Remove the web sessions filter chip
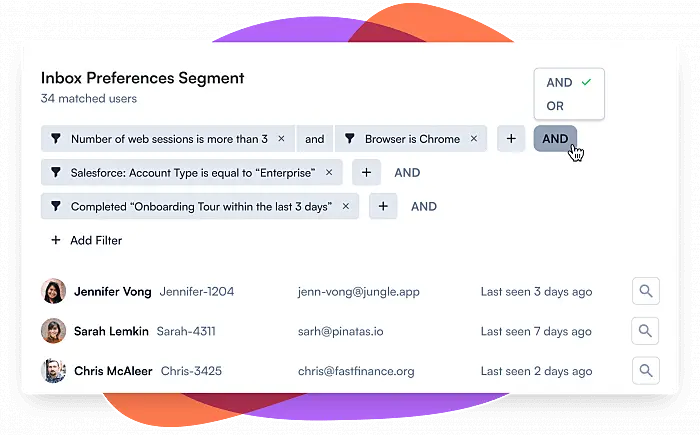Screen dimensions: 700x435 point(281,139)
